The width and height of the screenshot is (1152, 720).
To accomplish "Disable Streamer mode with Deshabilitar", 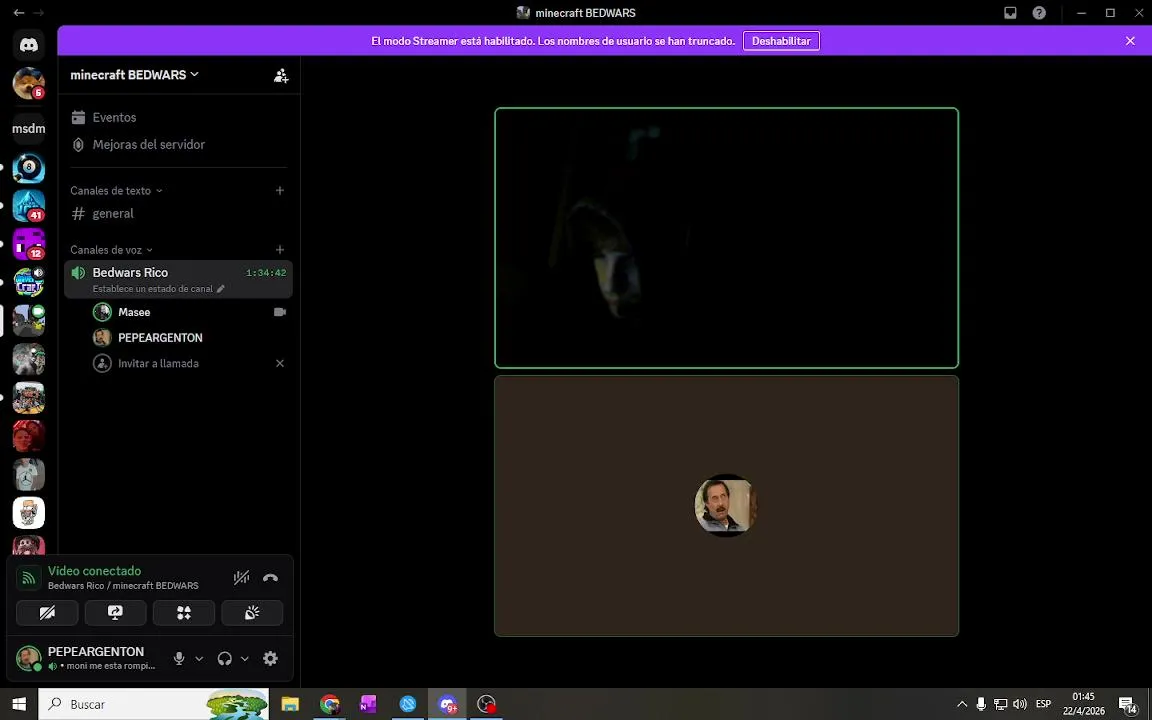I will click(781, 41).
